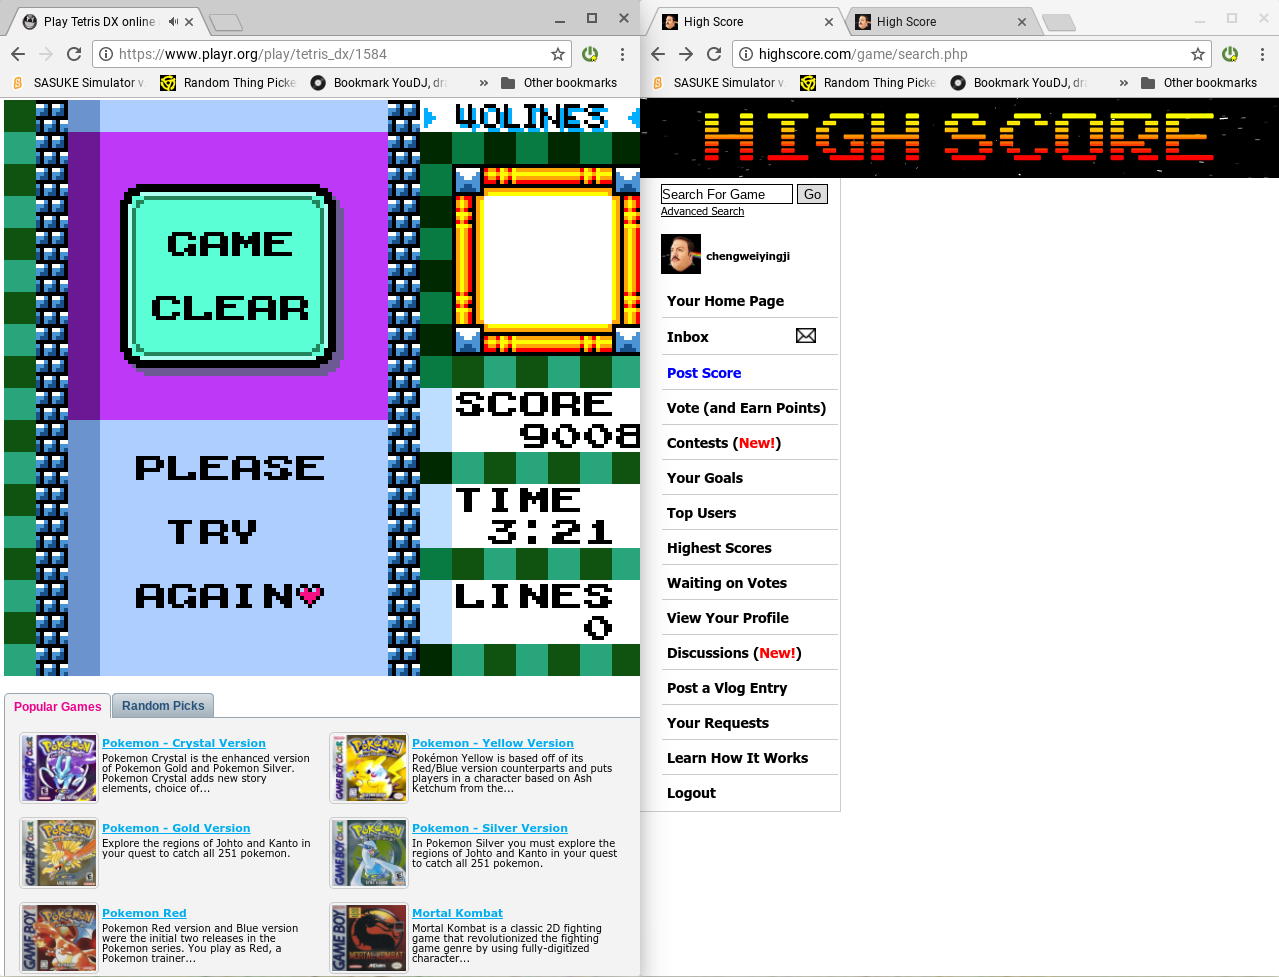This screenshot has width=1279, height=977.
Task: Click chengweiyingji profile avatar
Action: click(x=680, y=254)
